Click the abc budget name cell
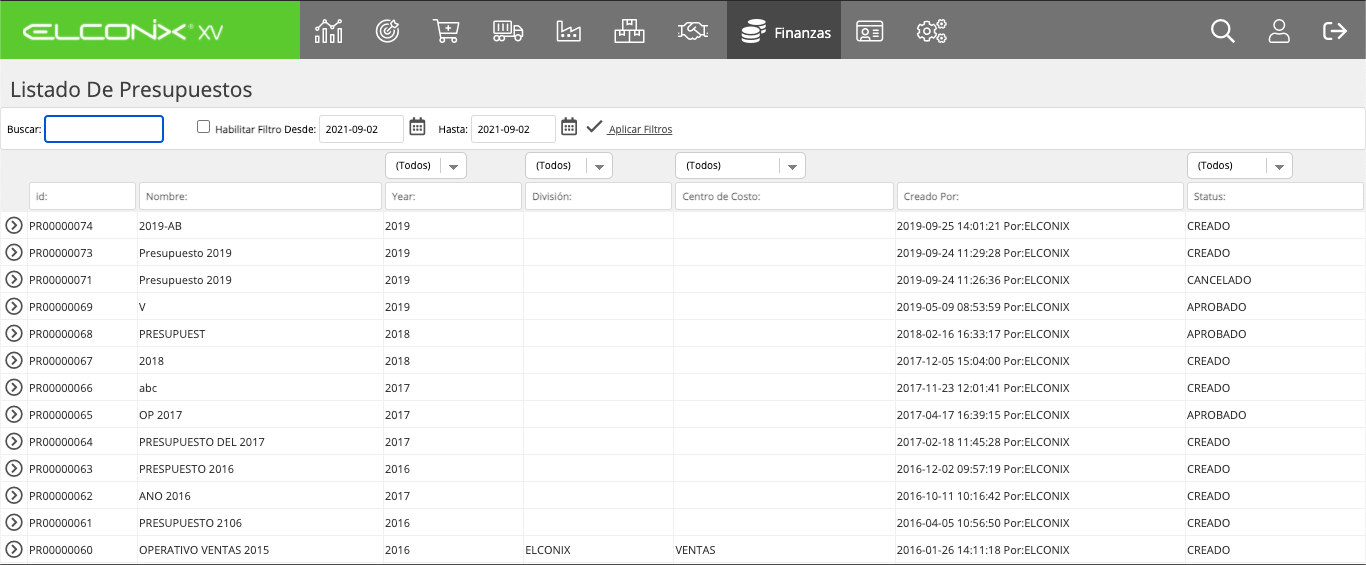1366x565 pixels. [x=148, y=388]
